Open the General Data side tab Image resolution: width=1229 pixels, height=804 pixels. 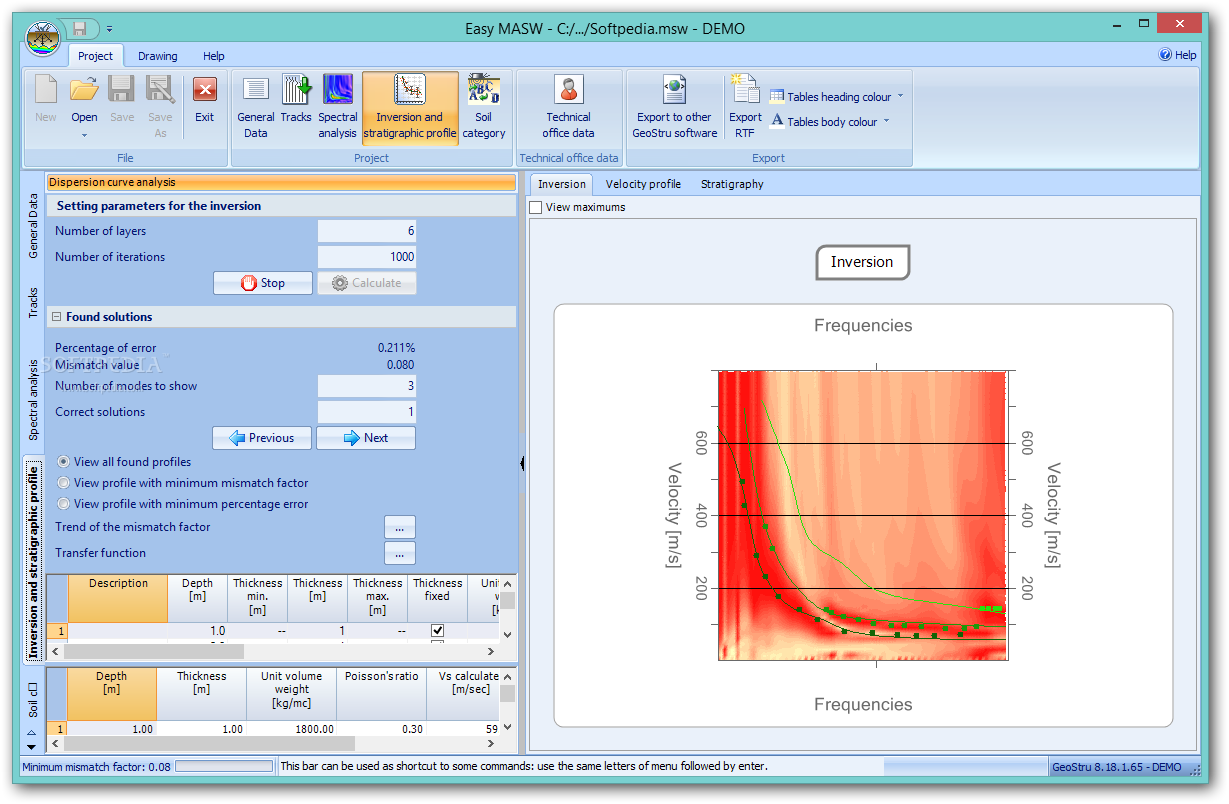(x=33, y=227)
